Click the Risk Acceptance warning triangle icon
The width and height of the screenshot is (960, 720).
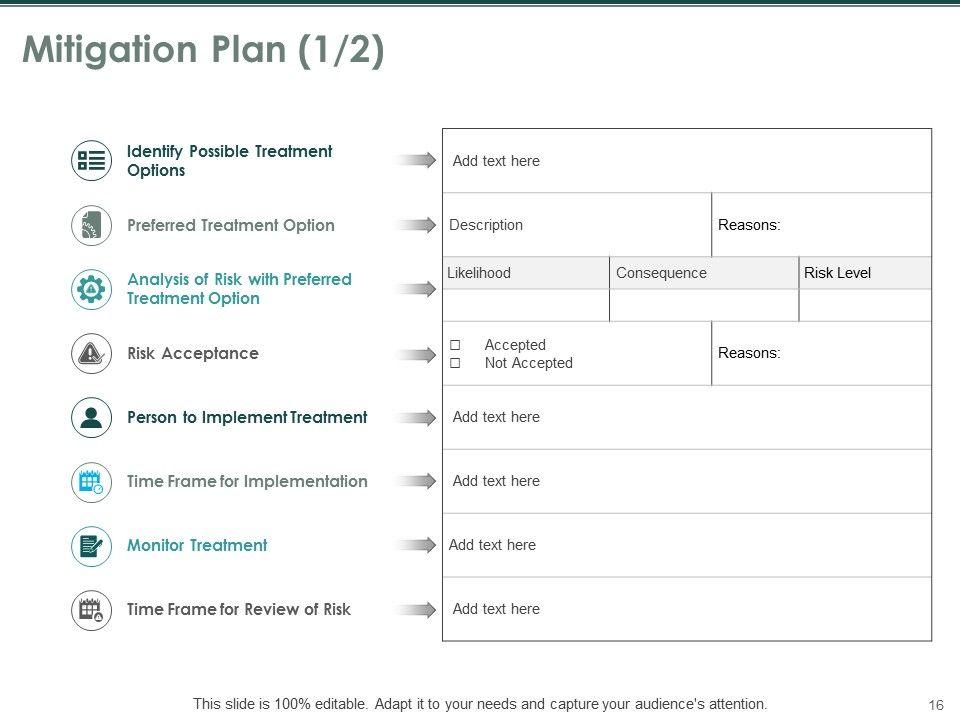[x=91, y=353]
